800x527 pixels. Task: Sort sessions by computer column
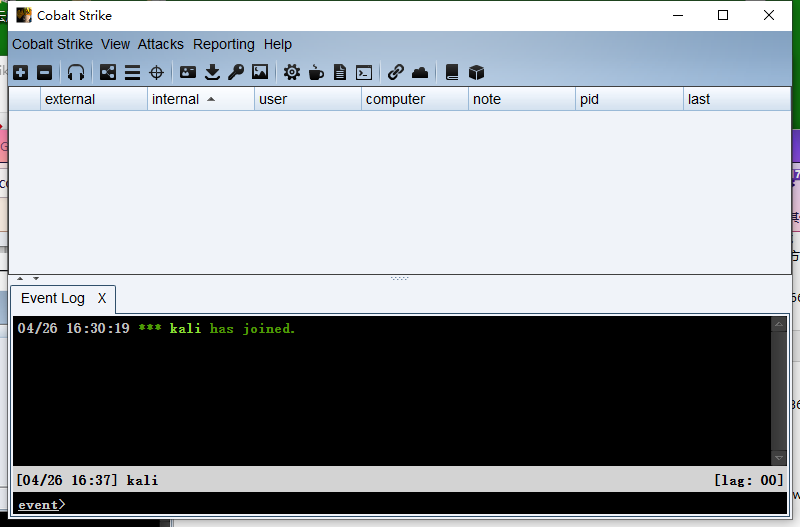(x=415, y=99)
